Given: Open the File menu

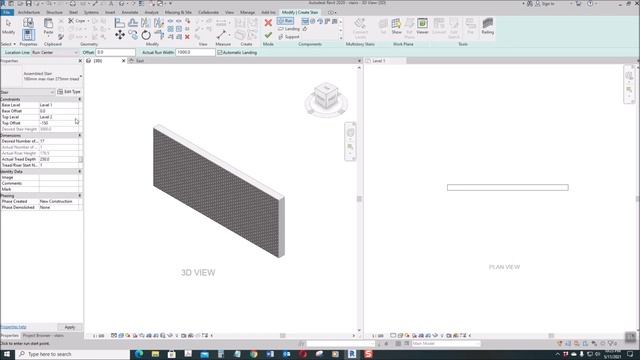Looking at the screenshot, I should point(7,12).
